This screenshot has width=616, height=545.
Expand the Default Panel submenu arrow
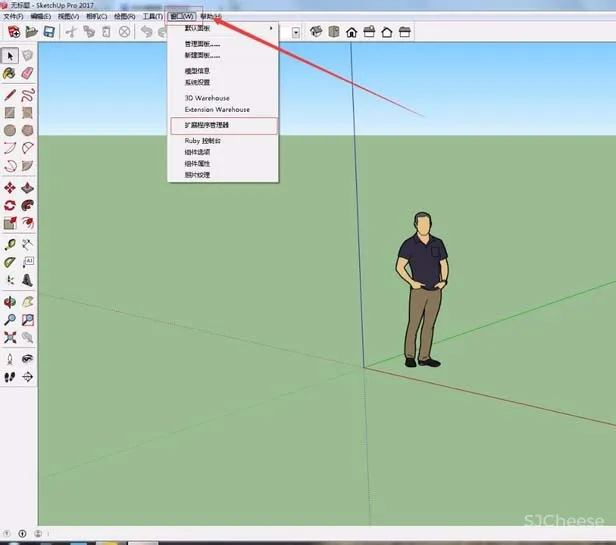point(271,28)
